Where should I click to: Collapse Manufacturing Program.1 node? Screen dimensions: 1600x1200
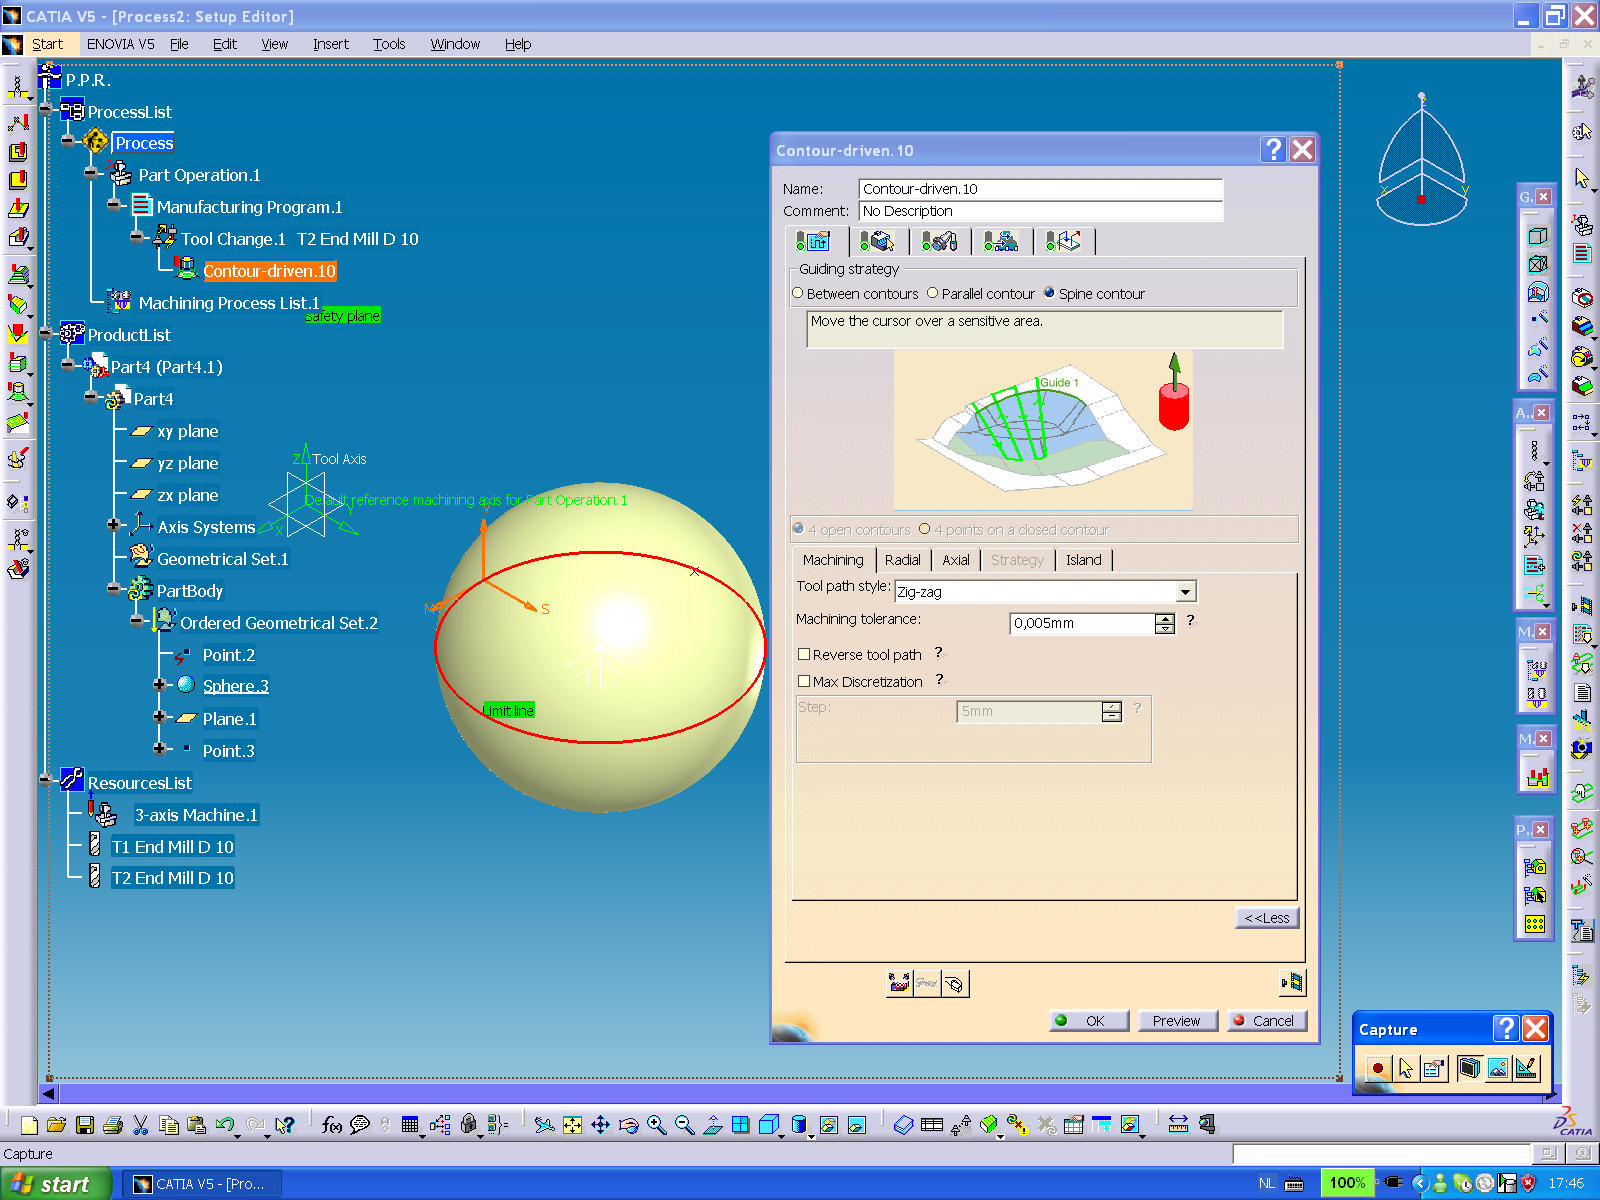(114, 207)
